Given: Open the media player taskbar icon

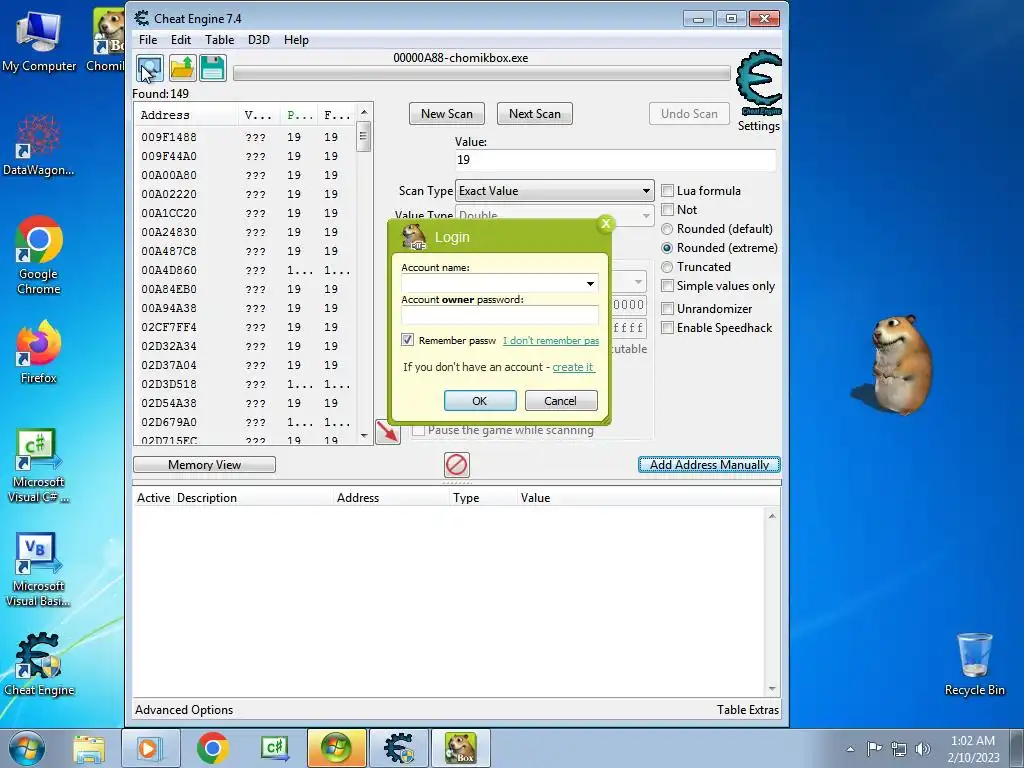Looking at the screenshot, I should (x=150, y=748).
